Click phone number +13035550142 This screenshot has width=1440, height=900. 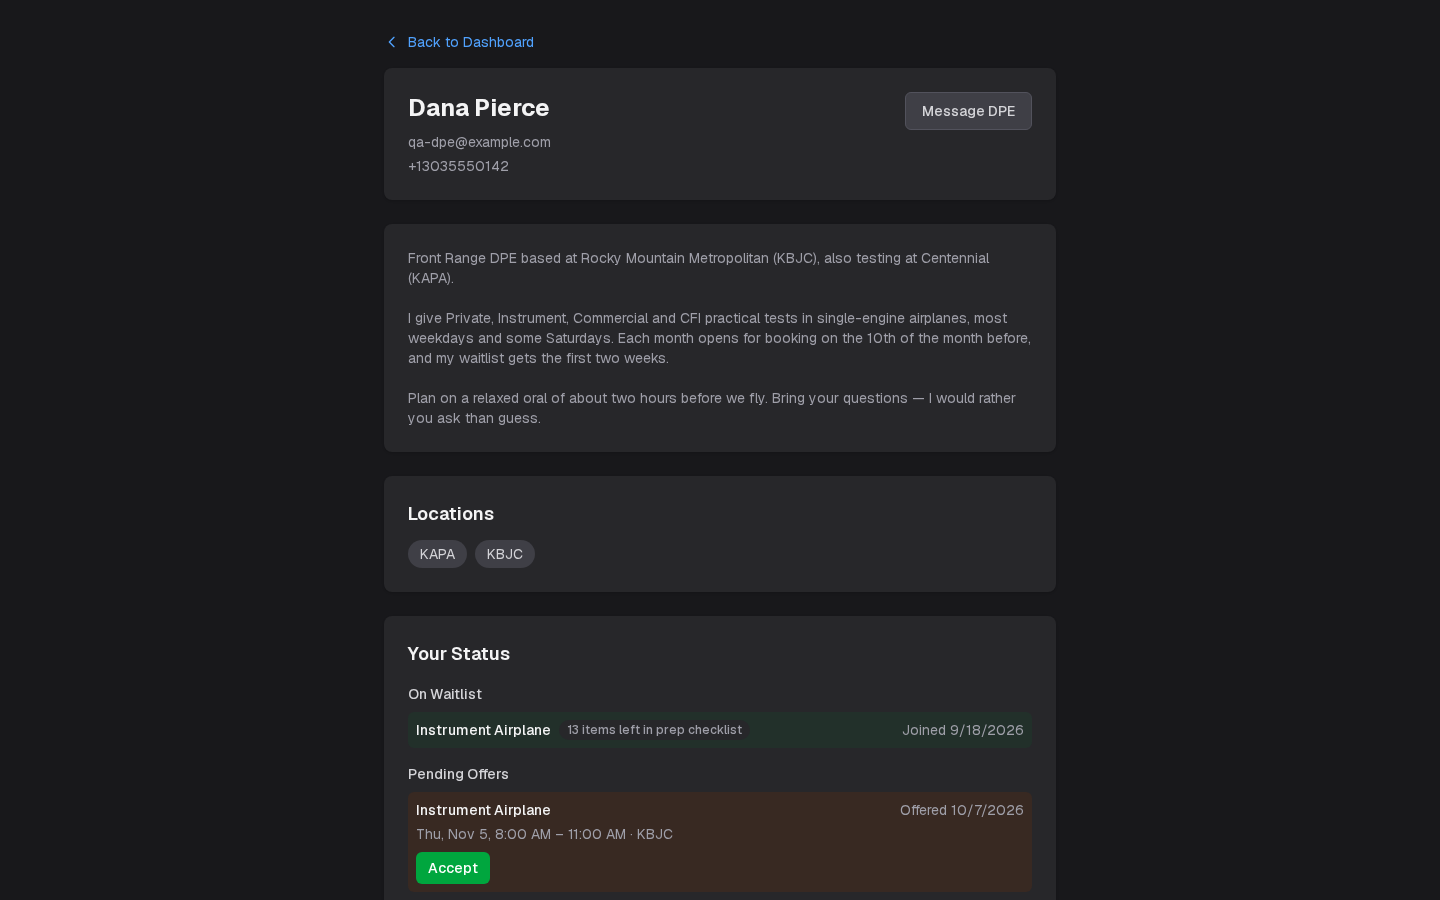[458, 166]
